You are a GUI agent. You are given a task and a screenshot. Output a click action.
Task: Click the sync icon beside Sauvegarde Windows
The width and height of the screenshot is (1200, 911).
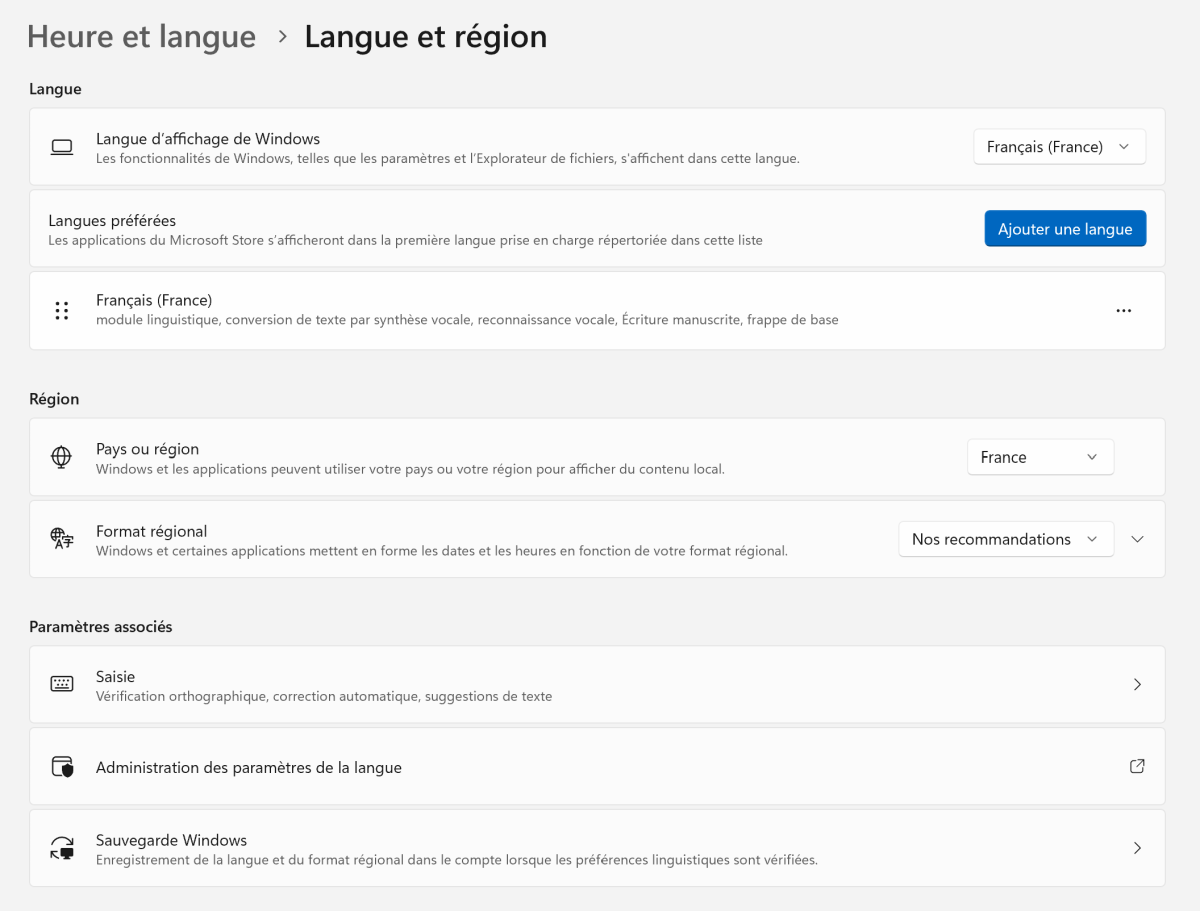[62, 849]
